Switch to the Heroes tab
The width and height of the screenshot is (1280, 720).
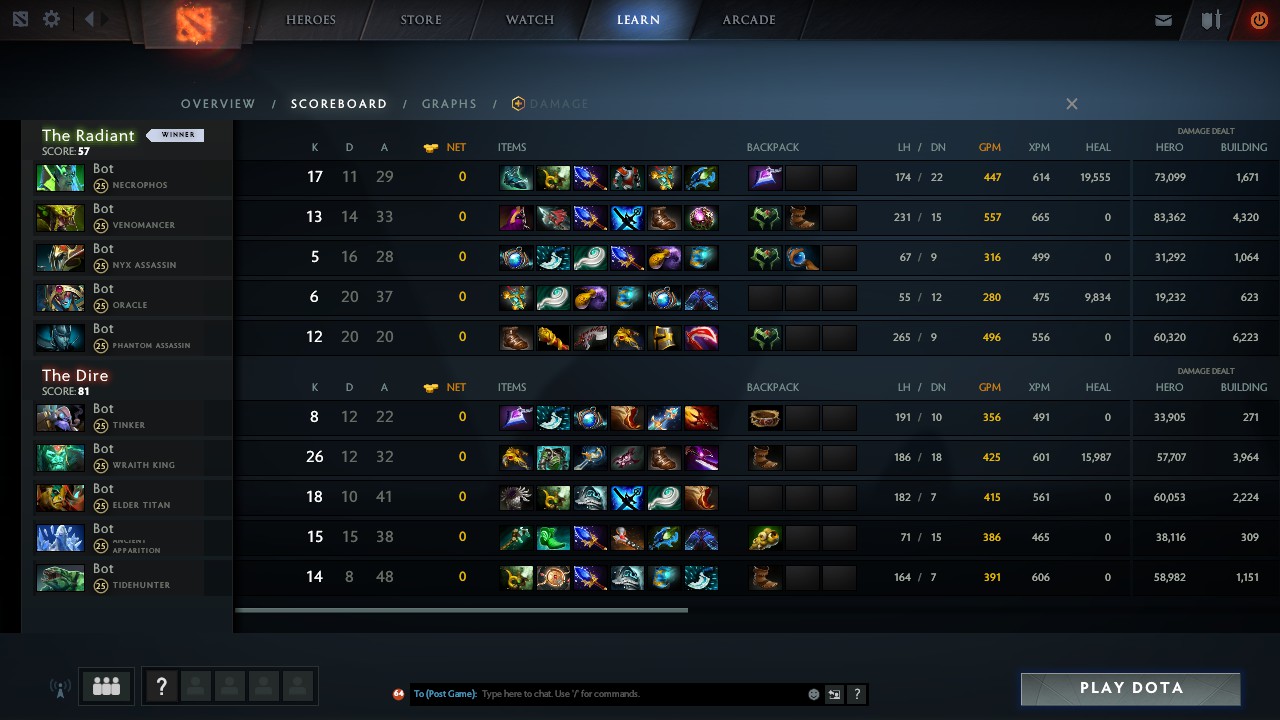[x=311, y=20]
